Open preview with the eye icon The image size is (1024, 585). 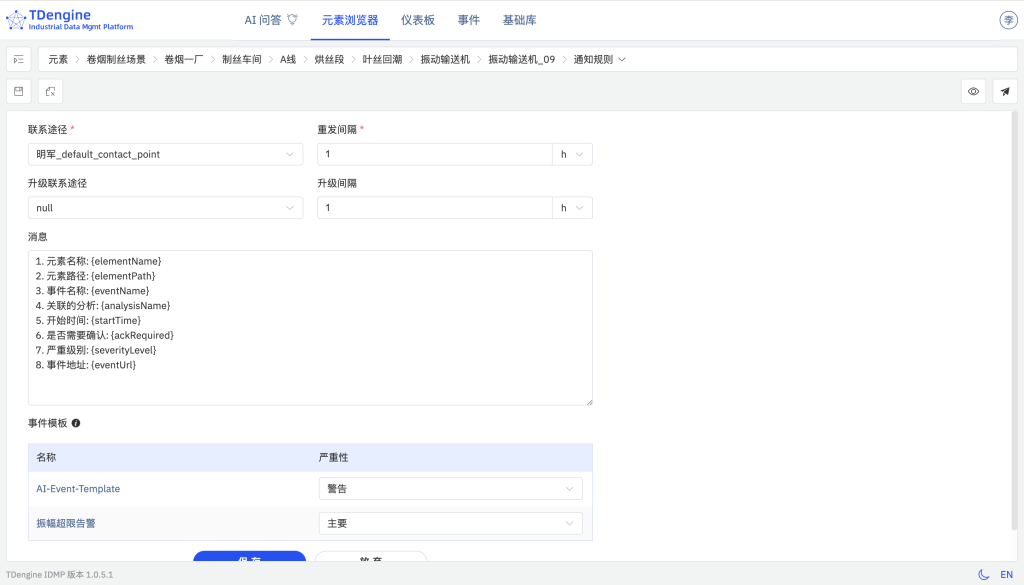[x=972, y=91]
